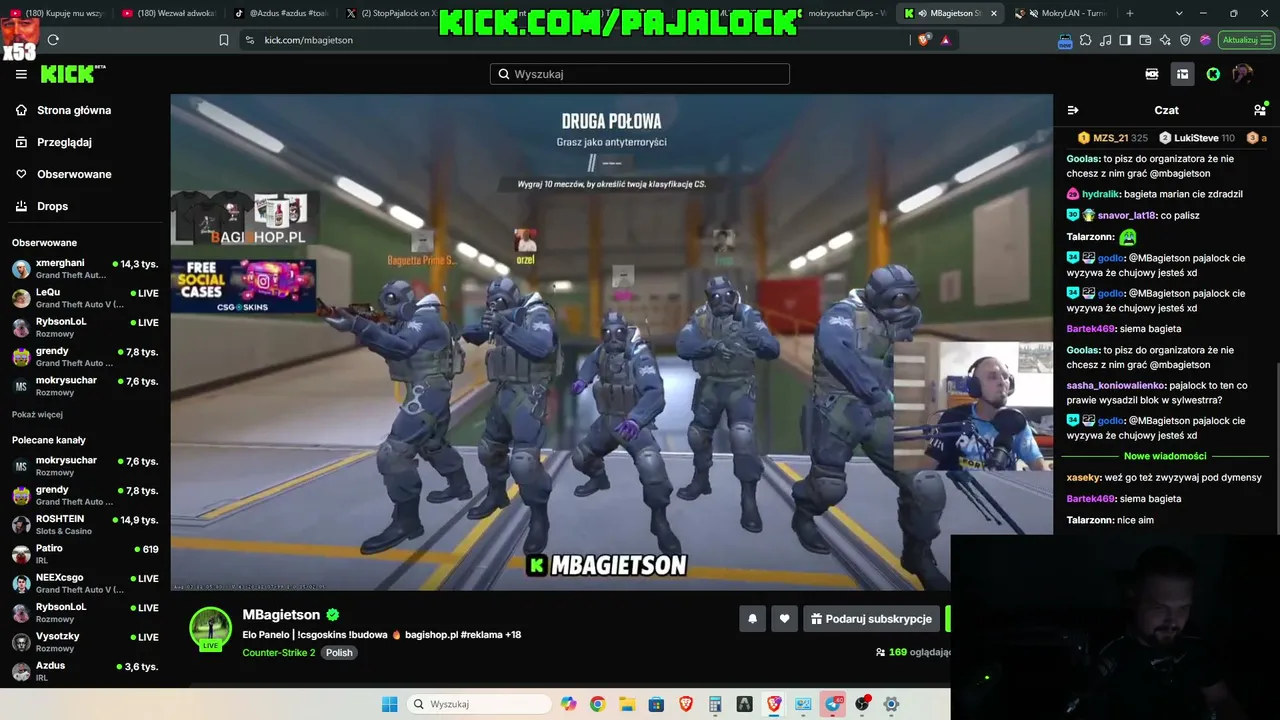
Task: Switch to the Wezwał adwokat YouTube tab
Action: (168, 13)
